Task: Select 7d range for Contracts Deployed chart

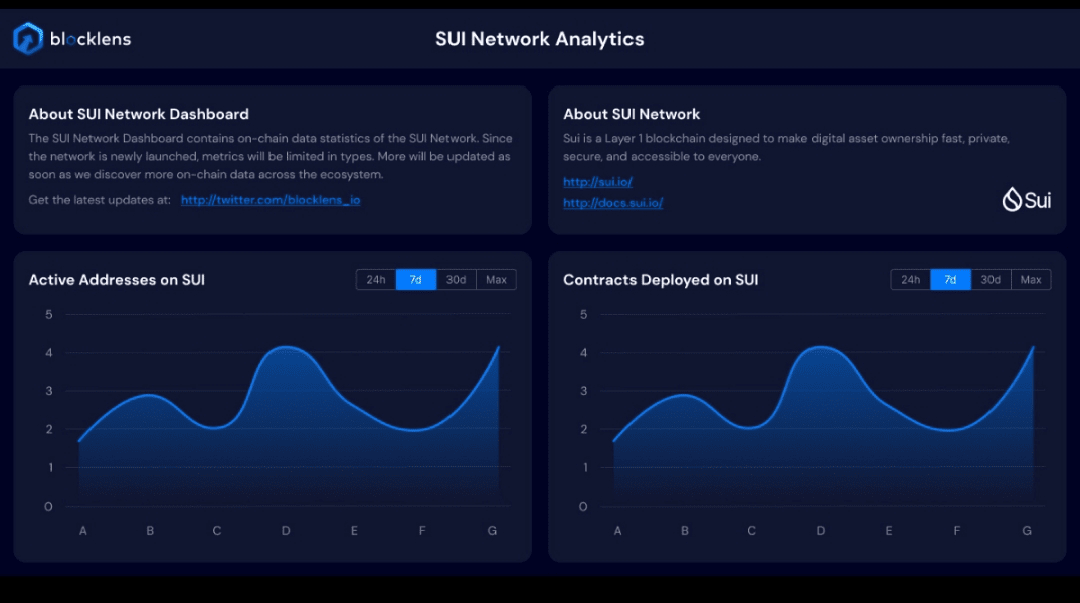Action: 951,280
